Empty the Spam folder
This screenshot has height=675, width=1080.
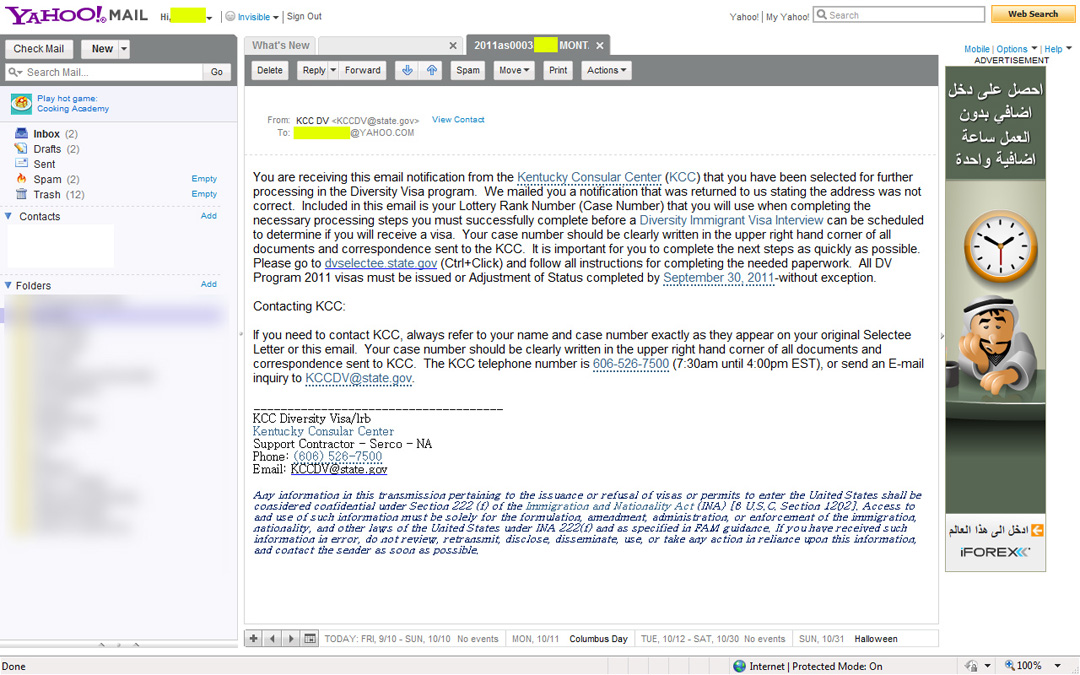pyautogui.click(x=204, y=178)
